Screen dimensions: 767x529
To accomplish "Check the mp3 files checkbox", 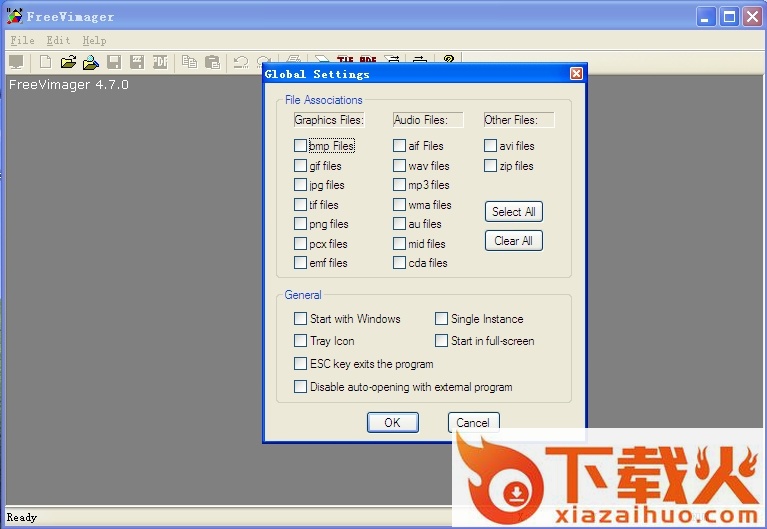I will 400,185.
